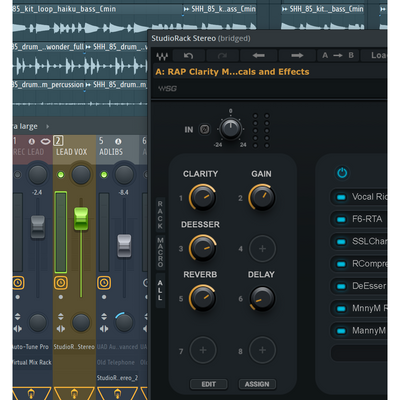The image size is (400, 400).
Task: Click the macro ASSIGN button
Action: coord(257,384)
